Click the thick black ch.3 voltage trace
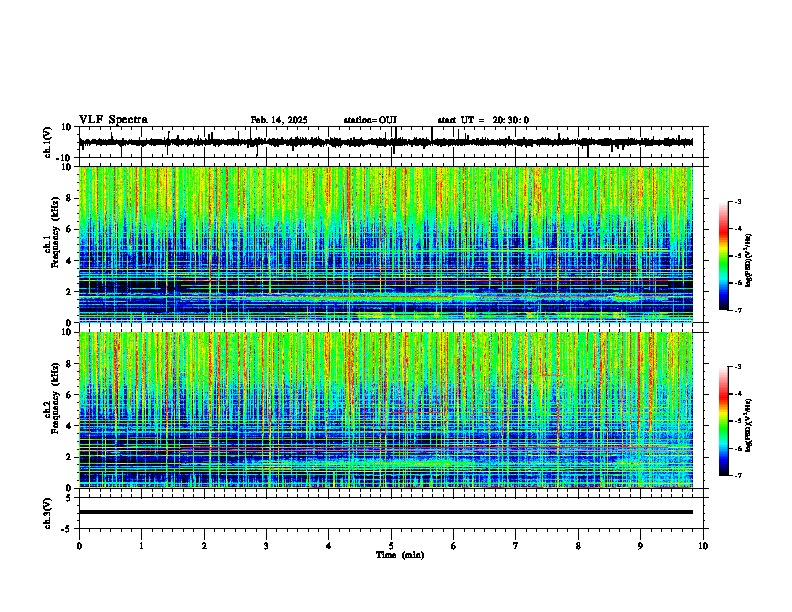This screenshot has height=612, width=792. click(386, 512)
